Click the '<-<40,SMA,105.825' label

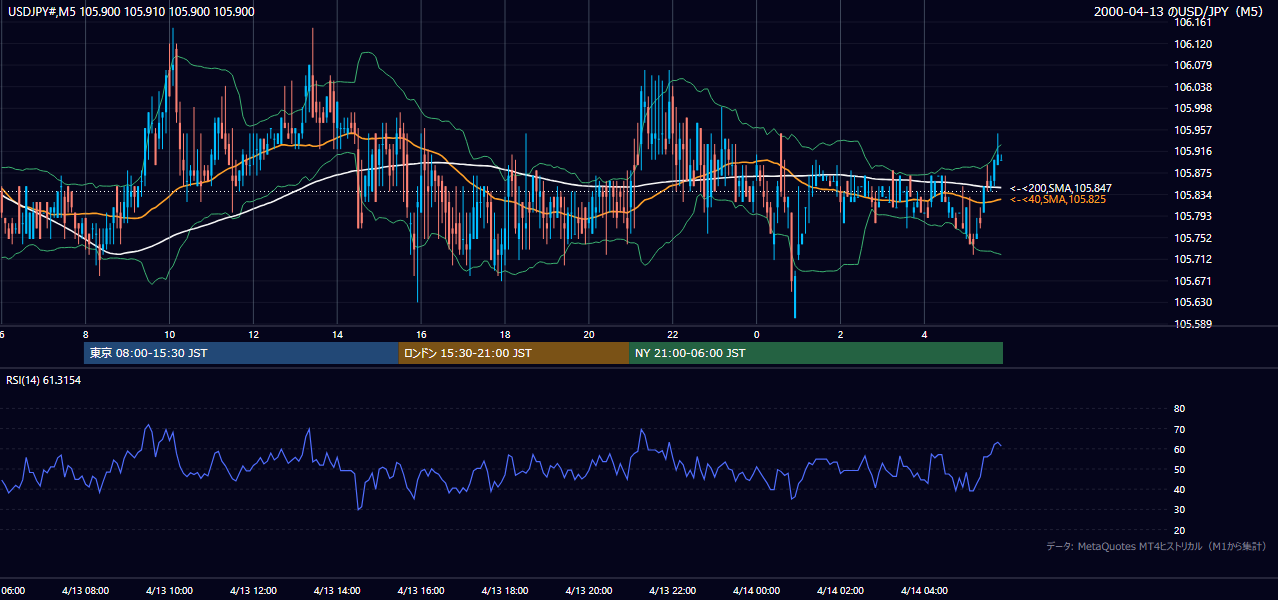tap(1057, 200)
